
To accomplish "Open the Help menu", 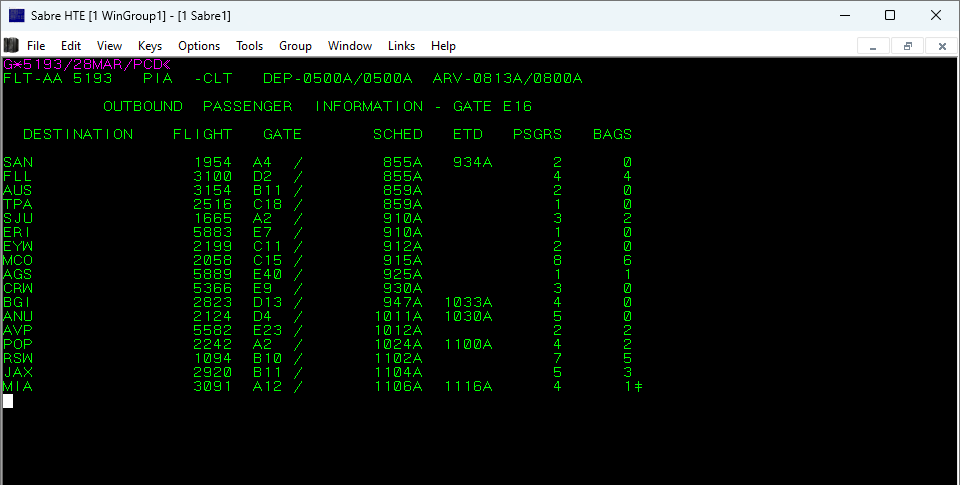I will [443, 46].
